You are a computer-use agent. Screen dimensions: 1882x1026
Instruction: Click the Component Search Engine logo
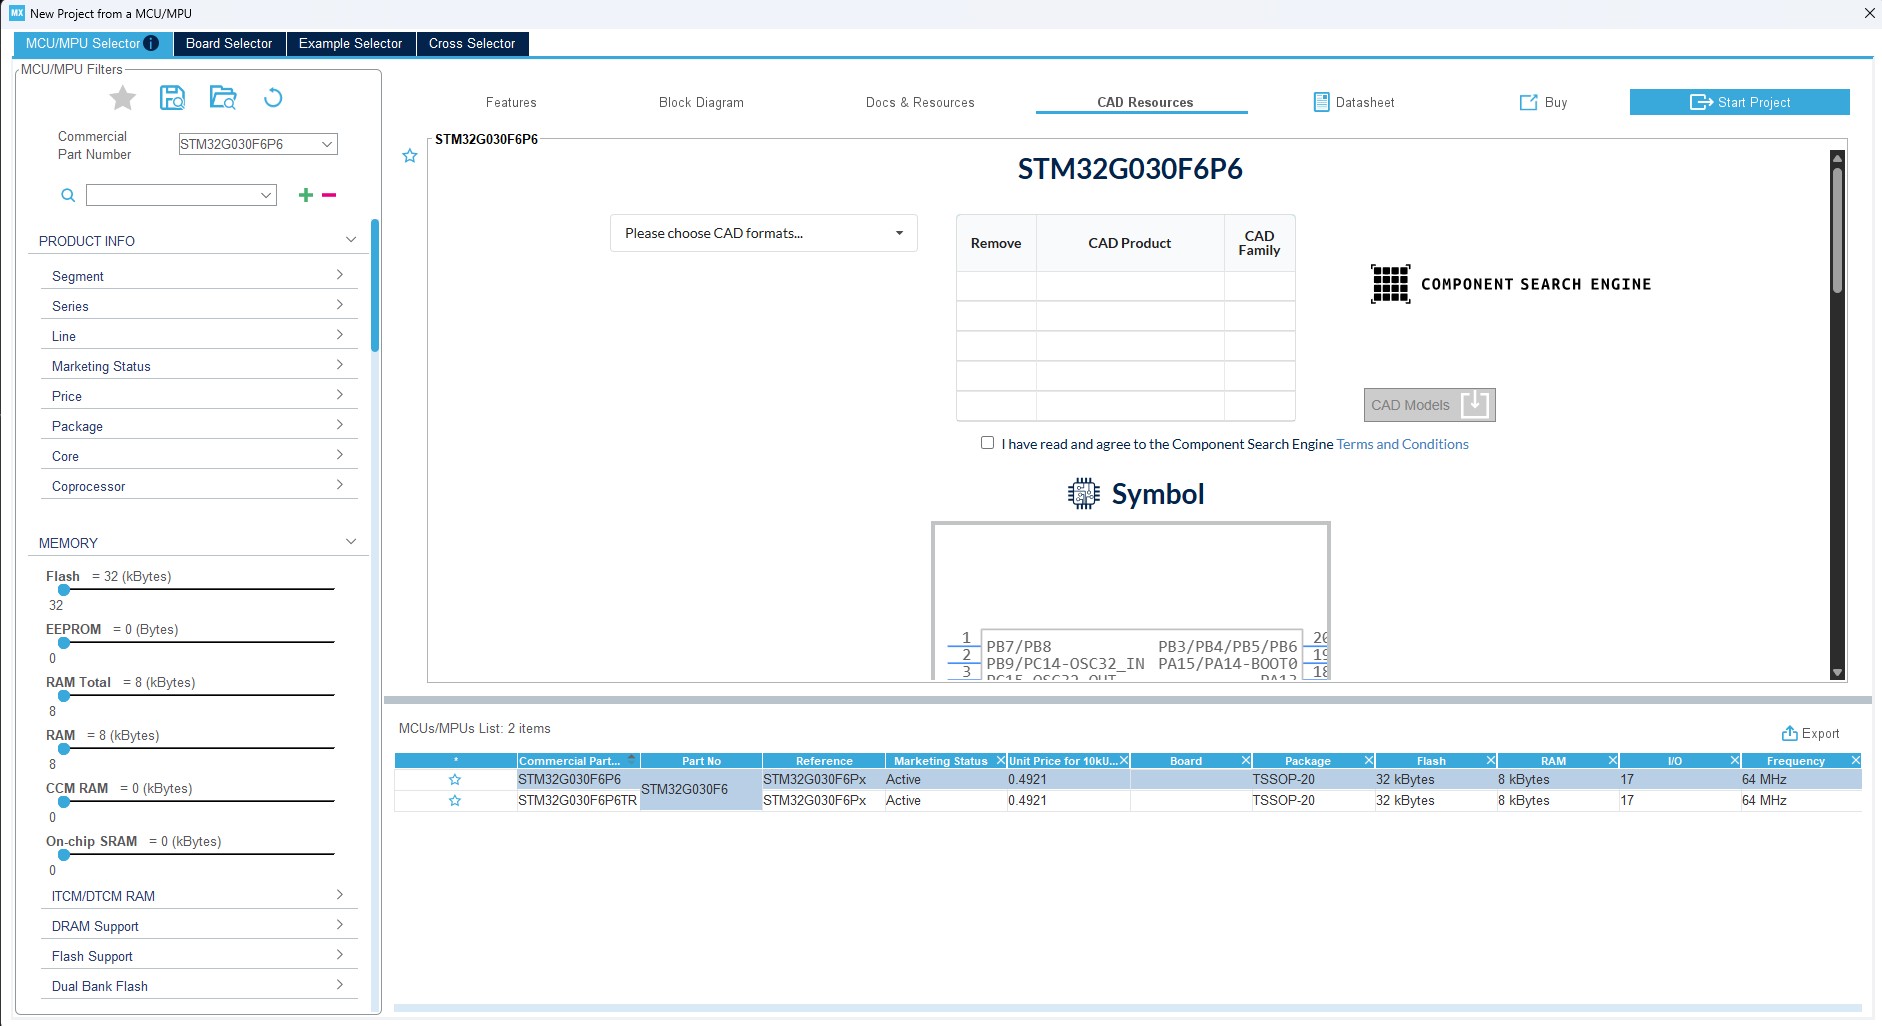click(x=1510, y=284)
